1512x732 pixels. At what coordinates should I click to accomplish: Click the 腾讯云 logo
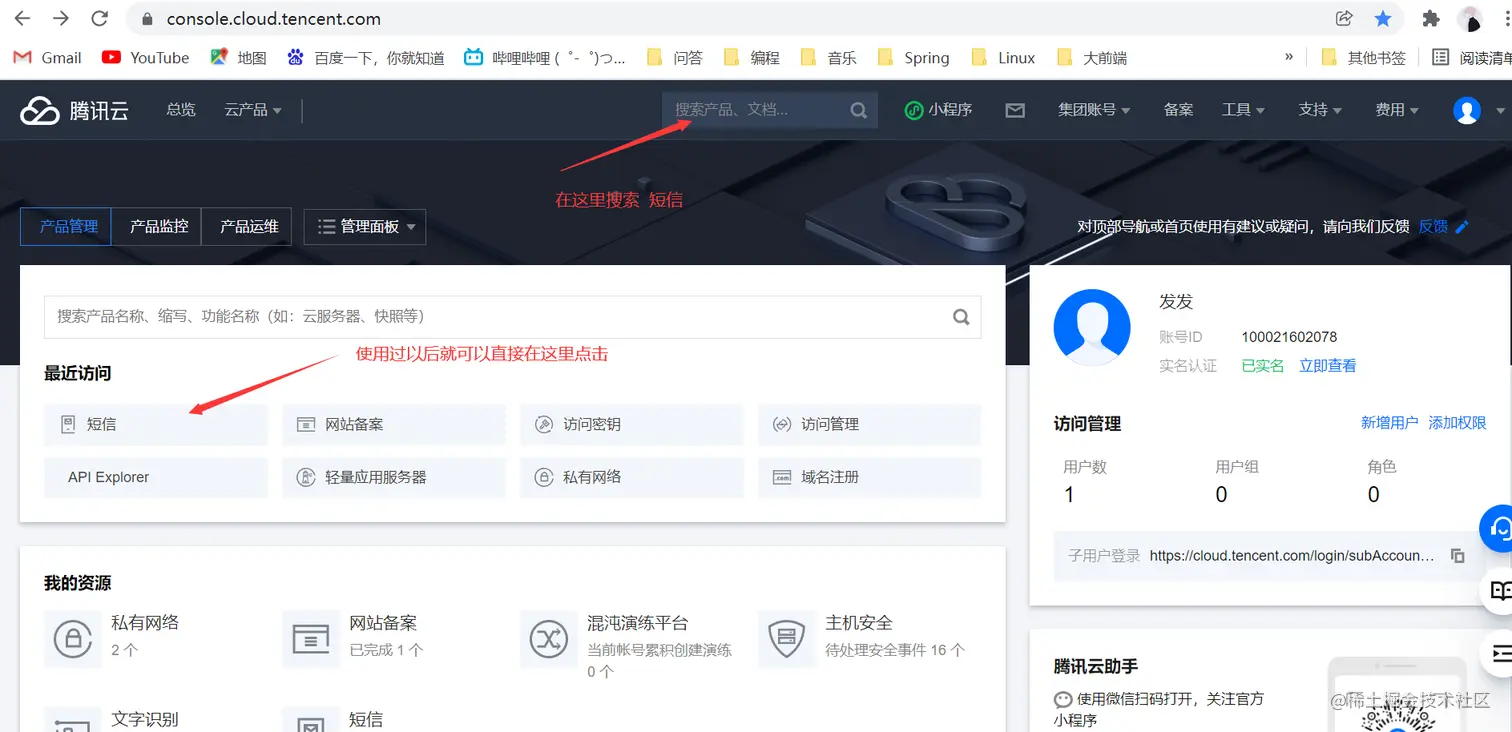tap(75, 110)
